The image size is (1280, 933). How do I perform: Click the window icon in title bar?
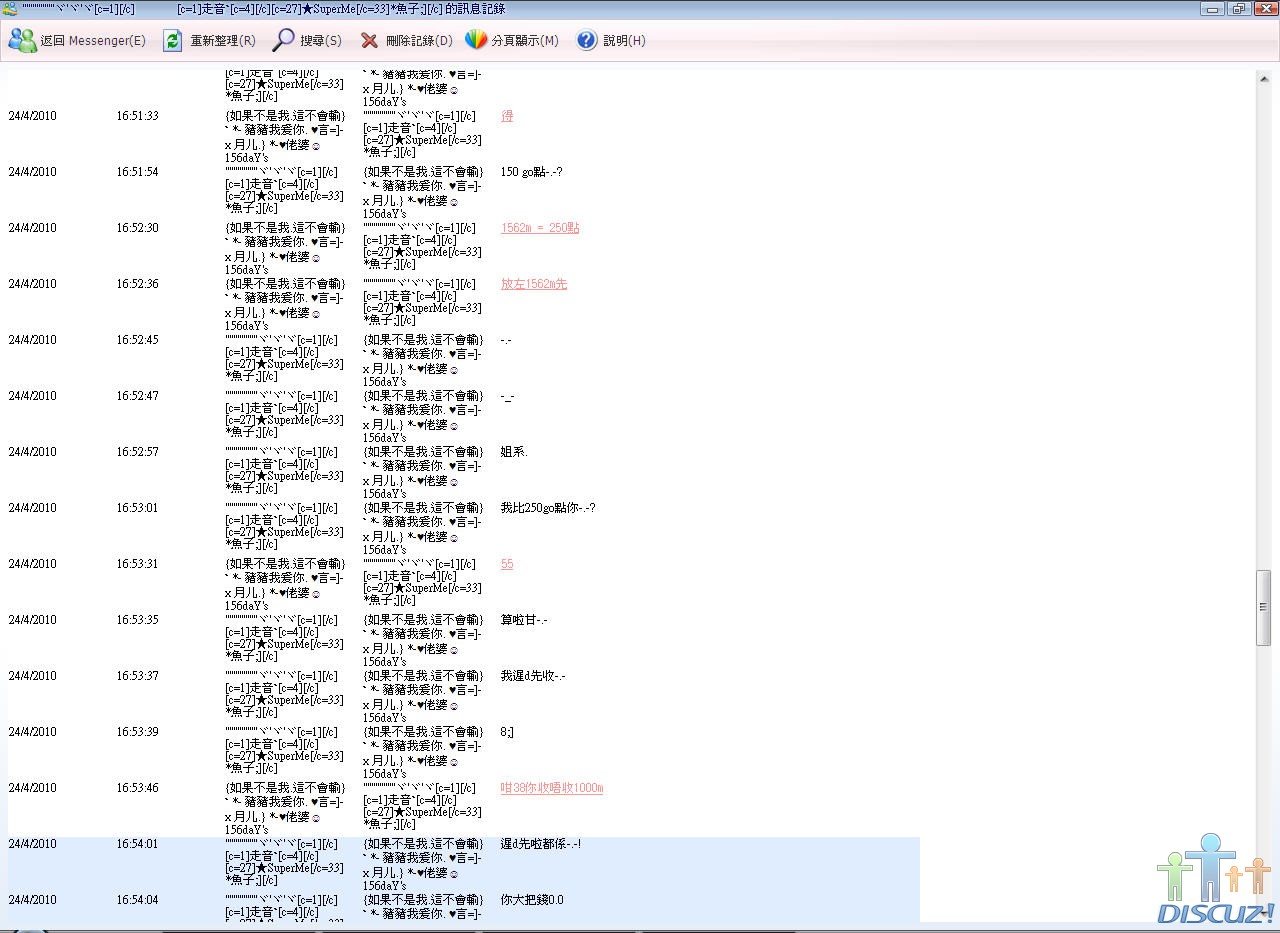click(x=10, y=9)
